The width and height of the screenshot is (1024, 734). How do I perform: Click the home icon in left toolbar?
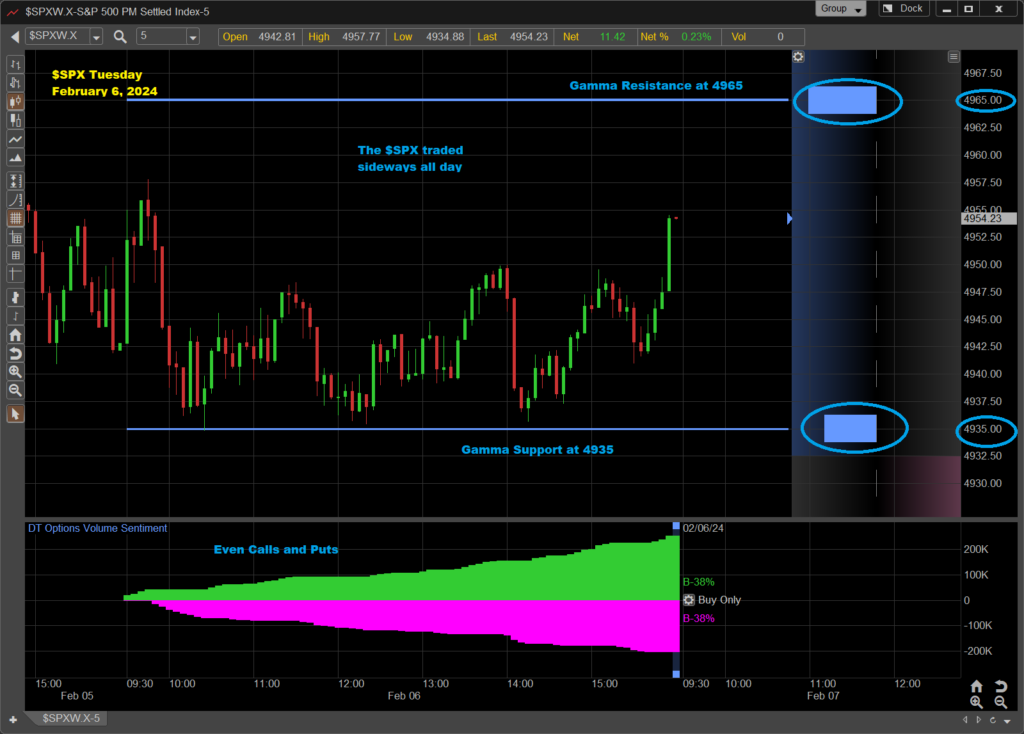15,335
